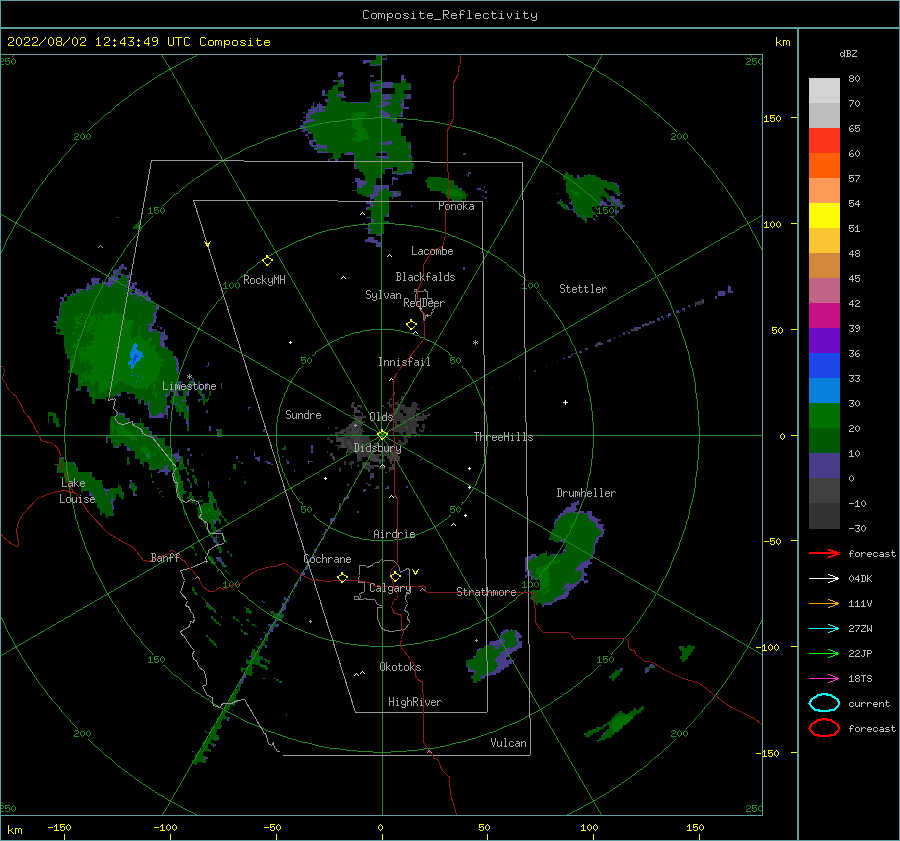Click the magenta 18TS arrow legend icon
Screen dimensions: 900x841
pyautogui.click(x=824, y=679)
